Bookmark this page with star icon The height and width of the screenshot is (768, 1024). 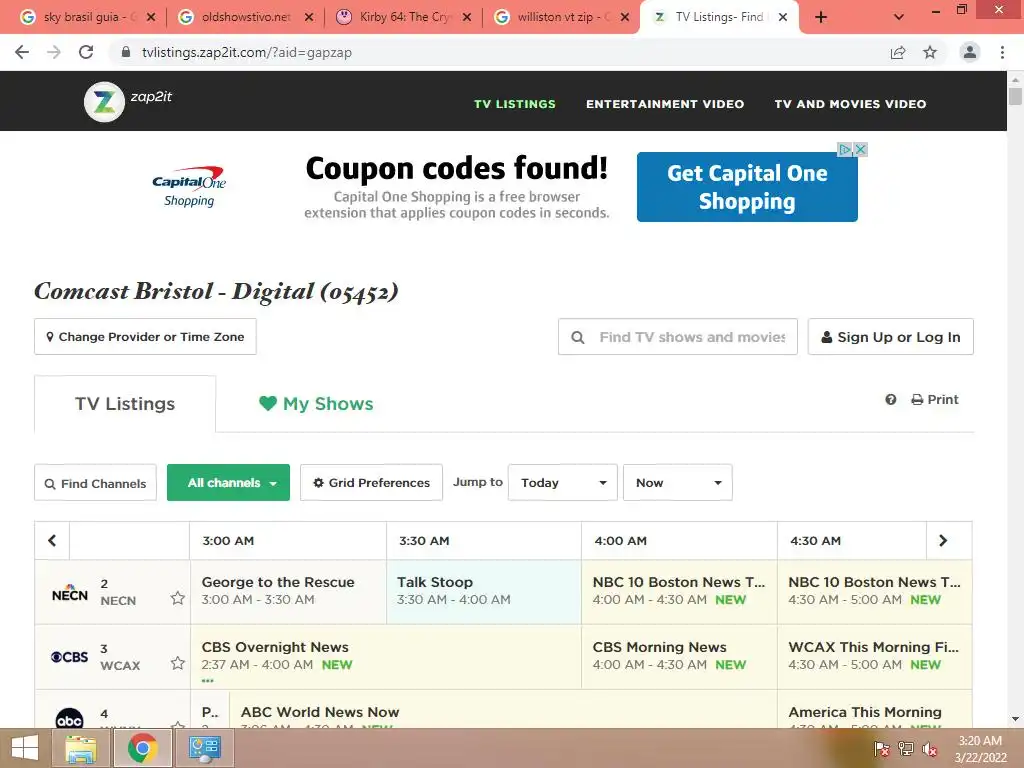point(930,52)
